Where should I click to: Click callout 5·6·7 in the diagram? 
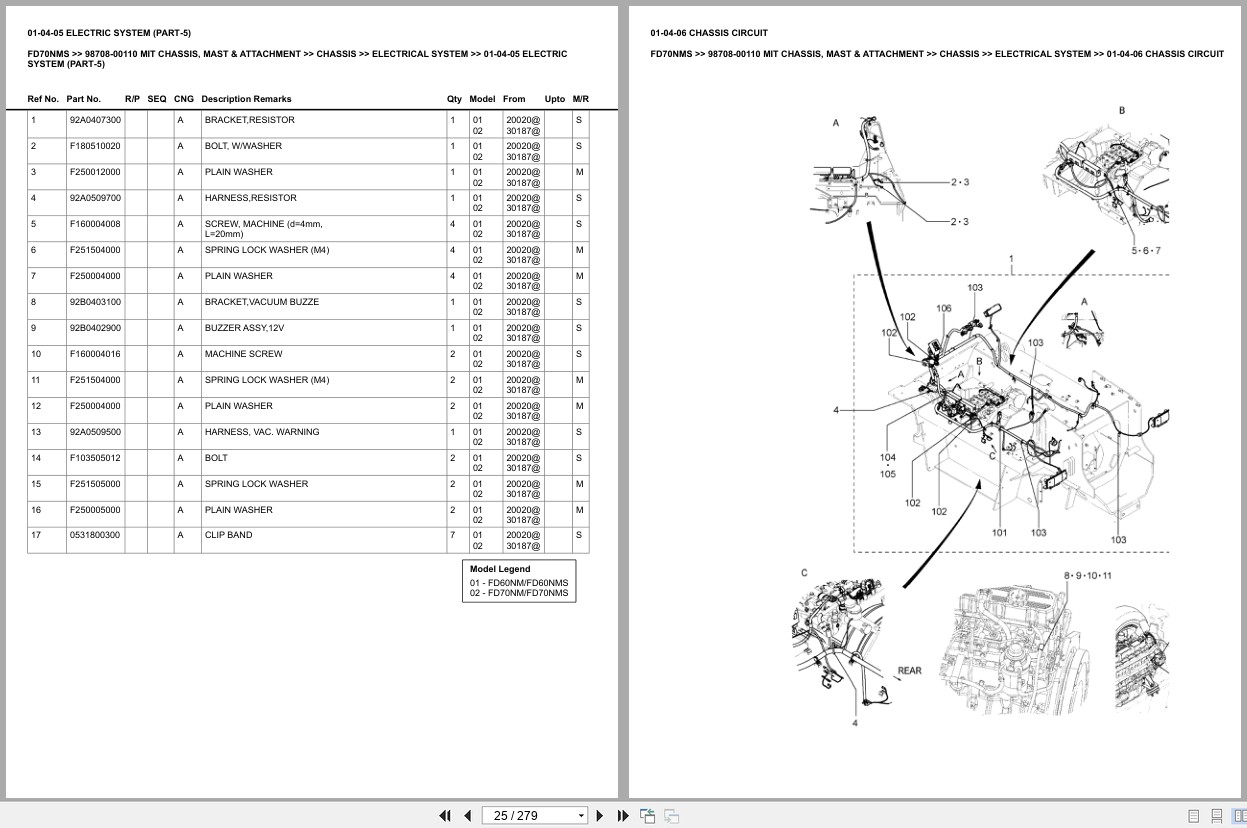1146,250
